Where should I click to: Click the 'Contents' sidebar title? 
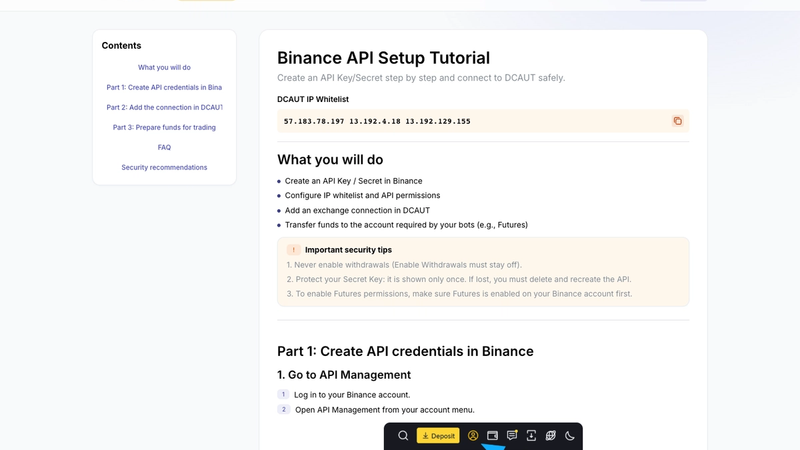(x=121, y=45)
